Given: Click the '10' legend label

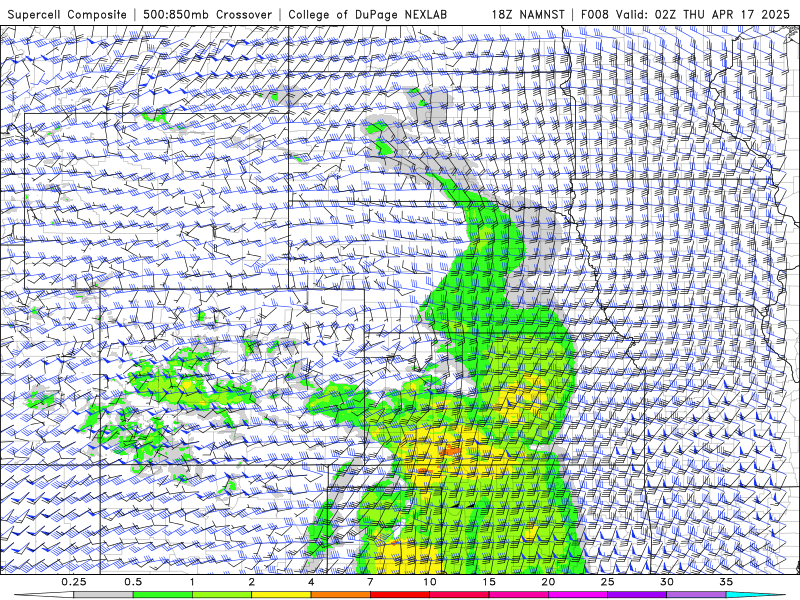Looking at the screenshot, I should pos(430,582).
